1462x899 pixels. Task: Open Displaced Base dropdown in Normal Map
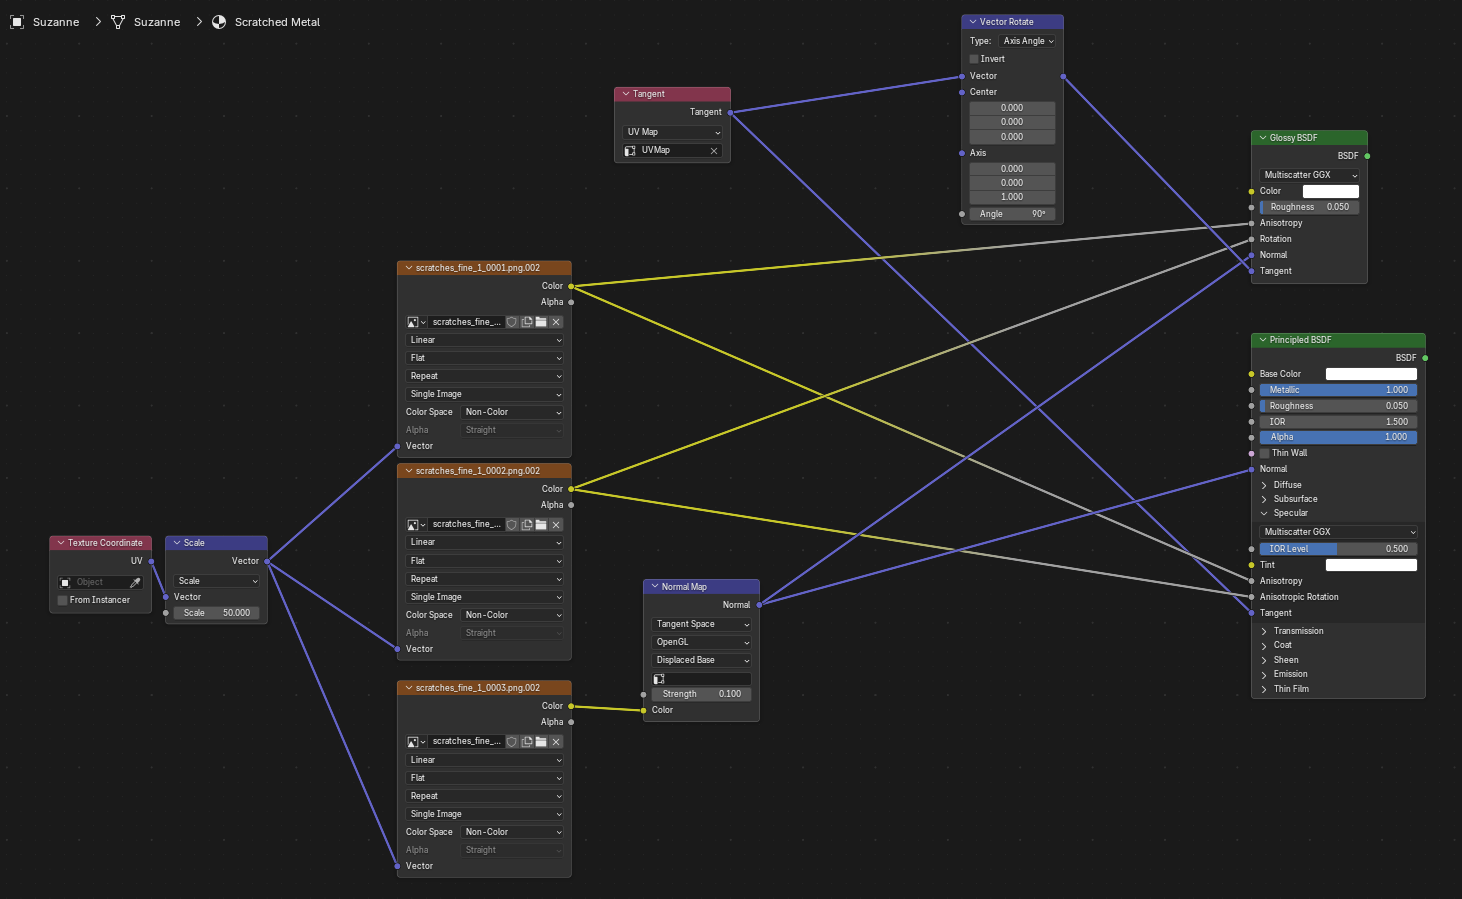(701, 660)
